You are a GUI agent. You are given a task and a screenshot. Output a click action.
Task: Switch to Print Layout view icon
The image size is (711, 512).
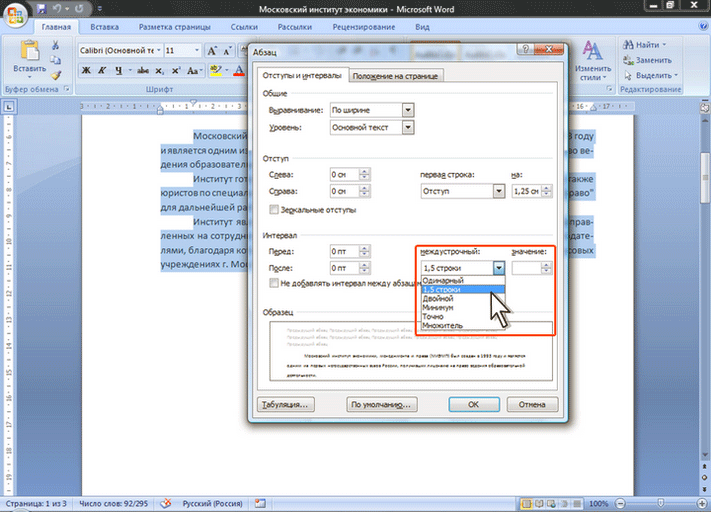[x=526, y=503]
